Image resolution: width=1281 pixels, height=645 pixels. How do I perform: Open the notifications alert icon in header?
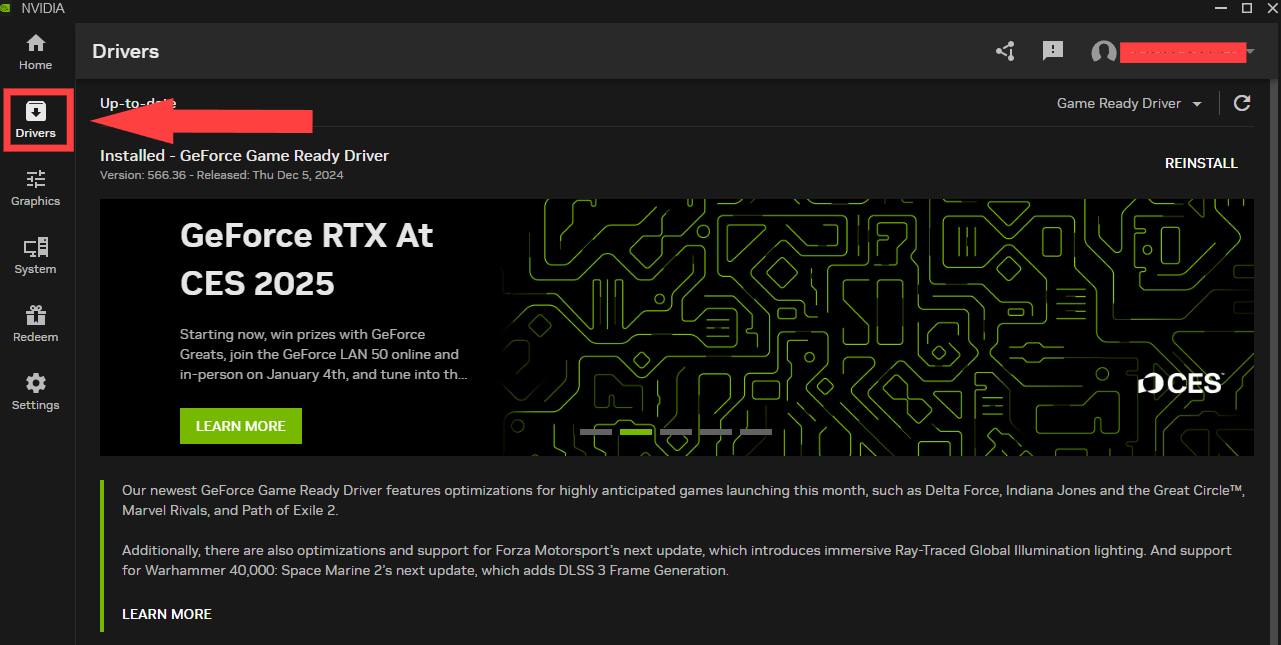[1052, 51]
